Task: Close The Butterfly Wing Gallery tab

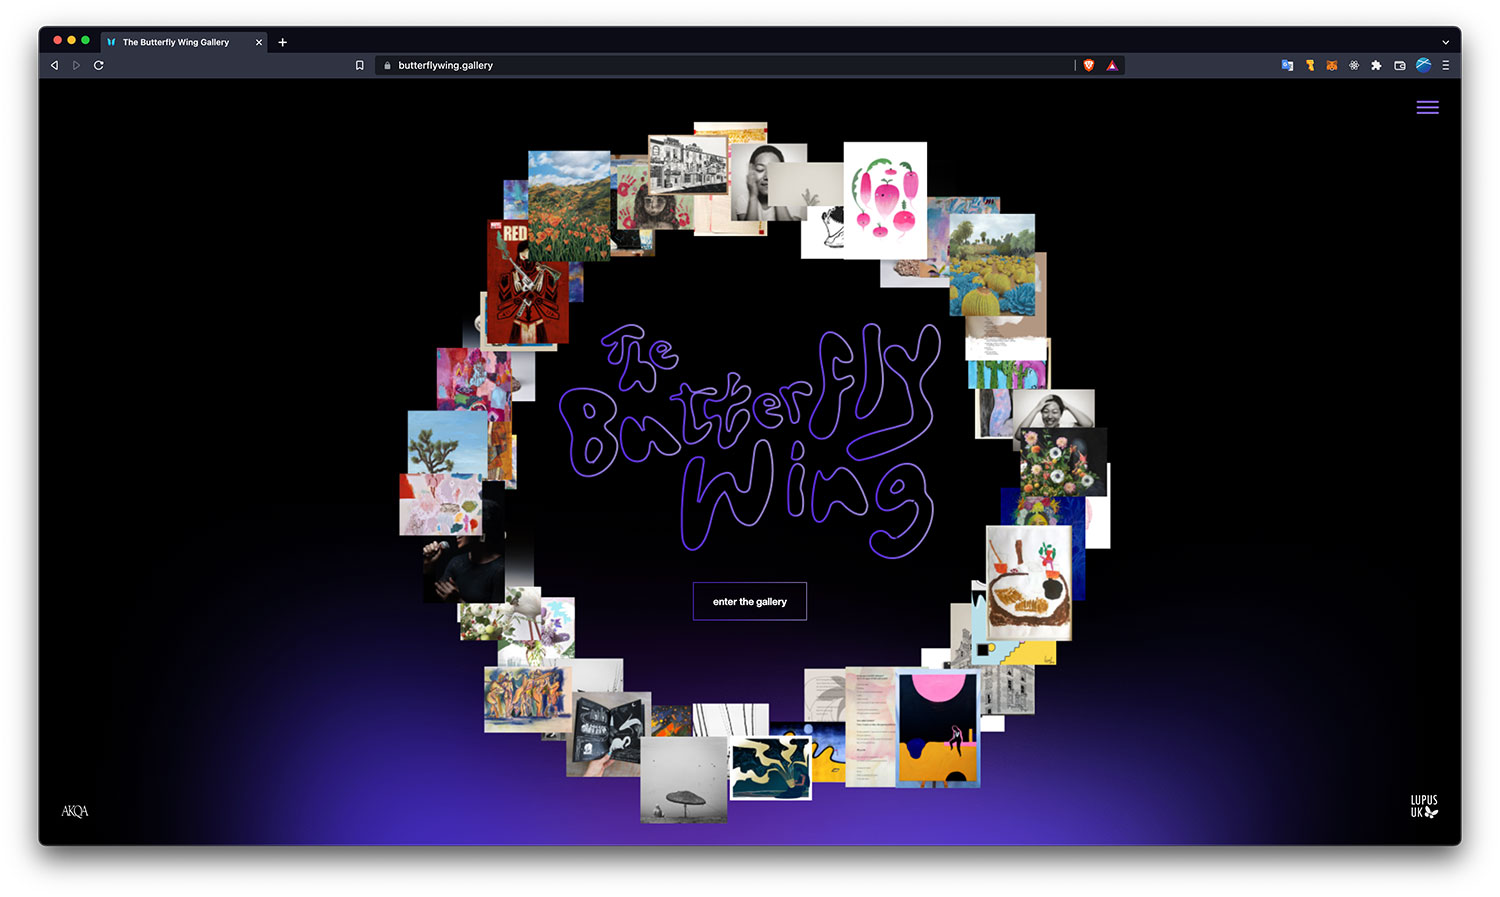Action: click(x=259, y=42)
